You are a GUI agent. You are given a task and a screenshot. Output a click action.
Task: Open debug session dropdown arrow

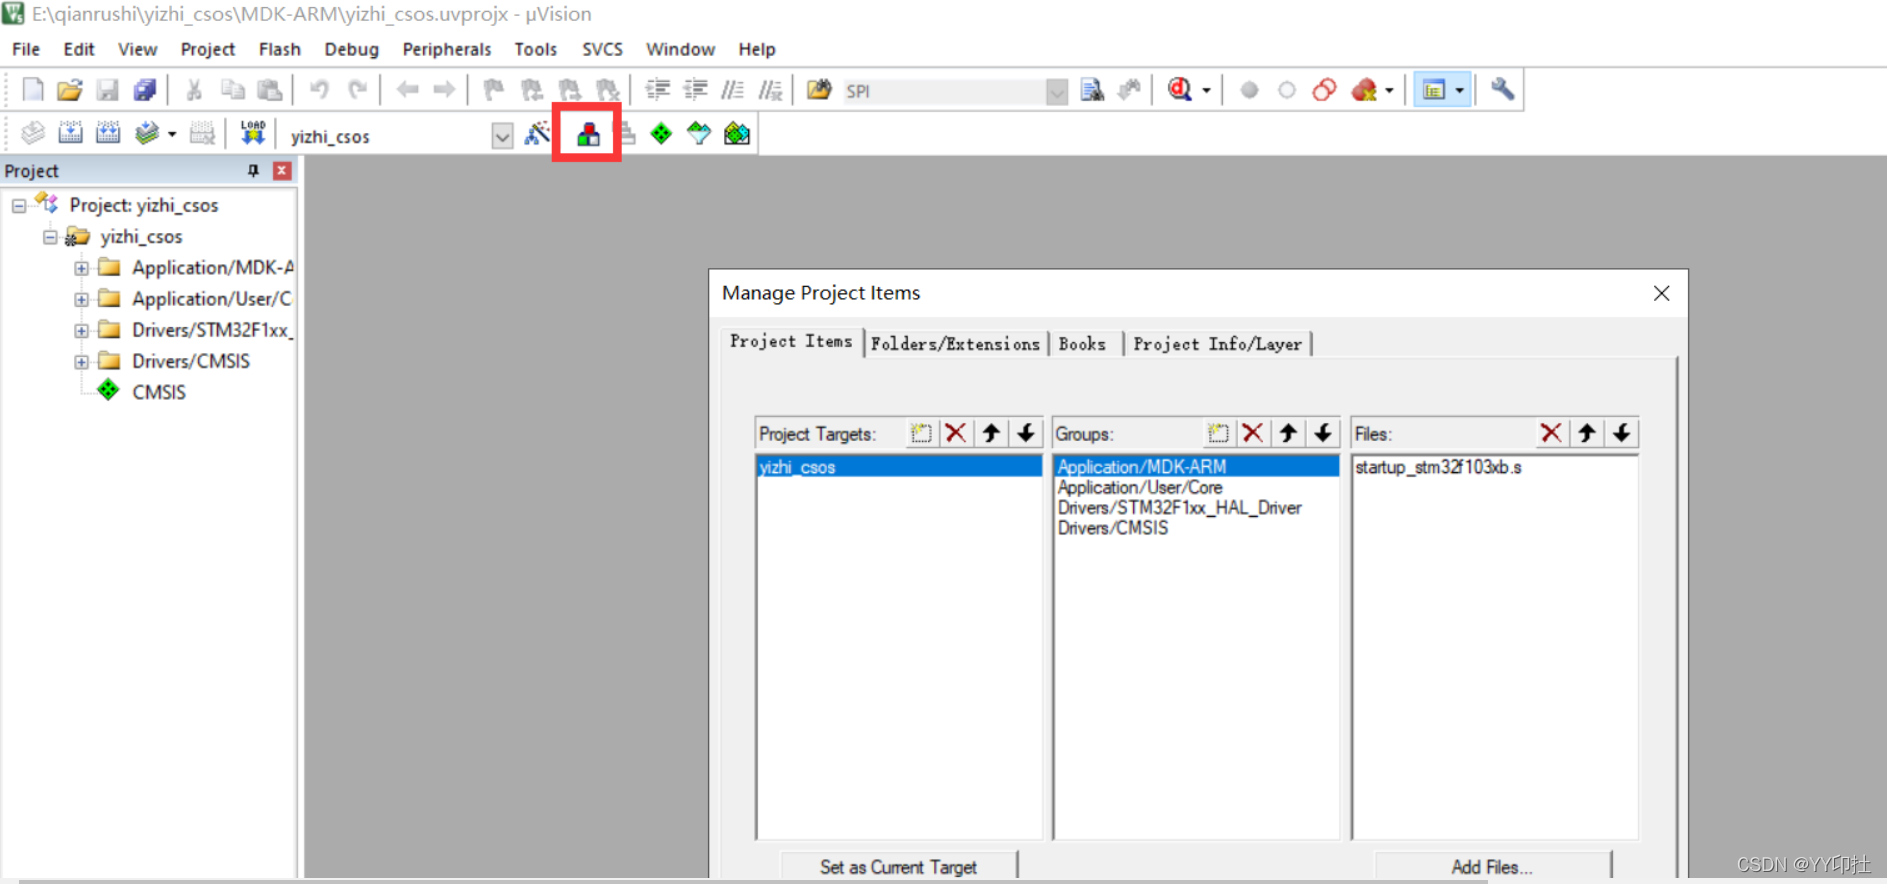(x=1207, y=91)
